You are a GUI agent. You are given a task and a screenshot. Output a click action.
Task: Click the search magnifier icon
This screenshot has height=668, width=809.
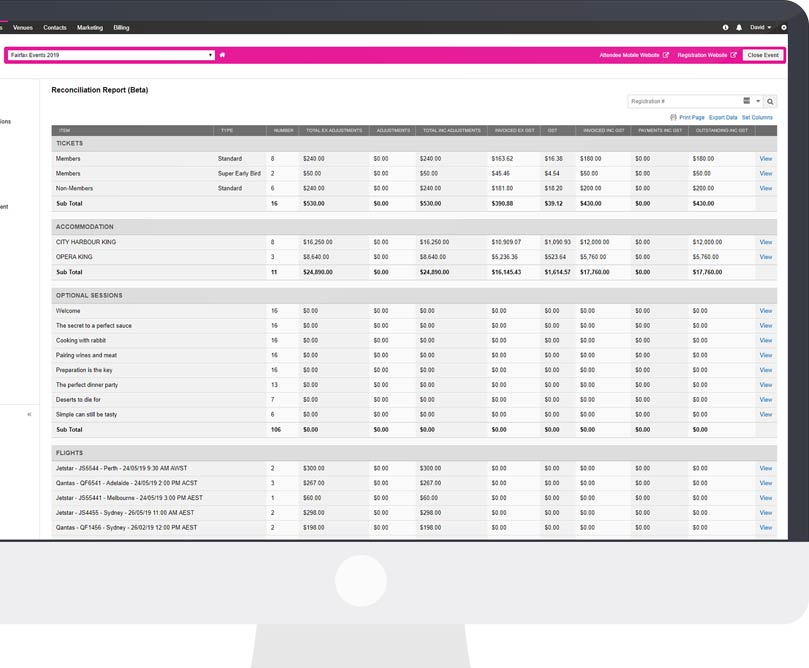[x=770, y=101]
